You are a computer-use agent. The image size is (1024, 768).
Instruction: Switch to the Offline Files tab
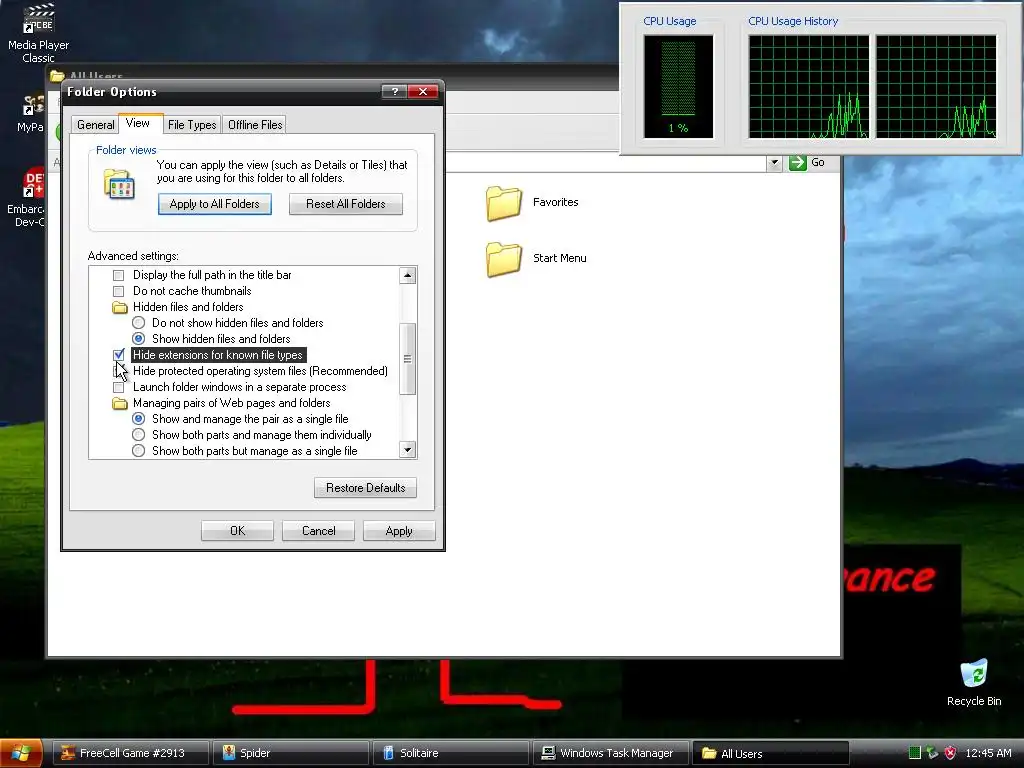coord(255,125)
